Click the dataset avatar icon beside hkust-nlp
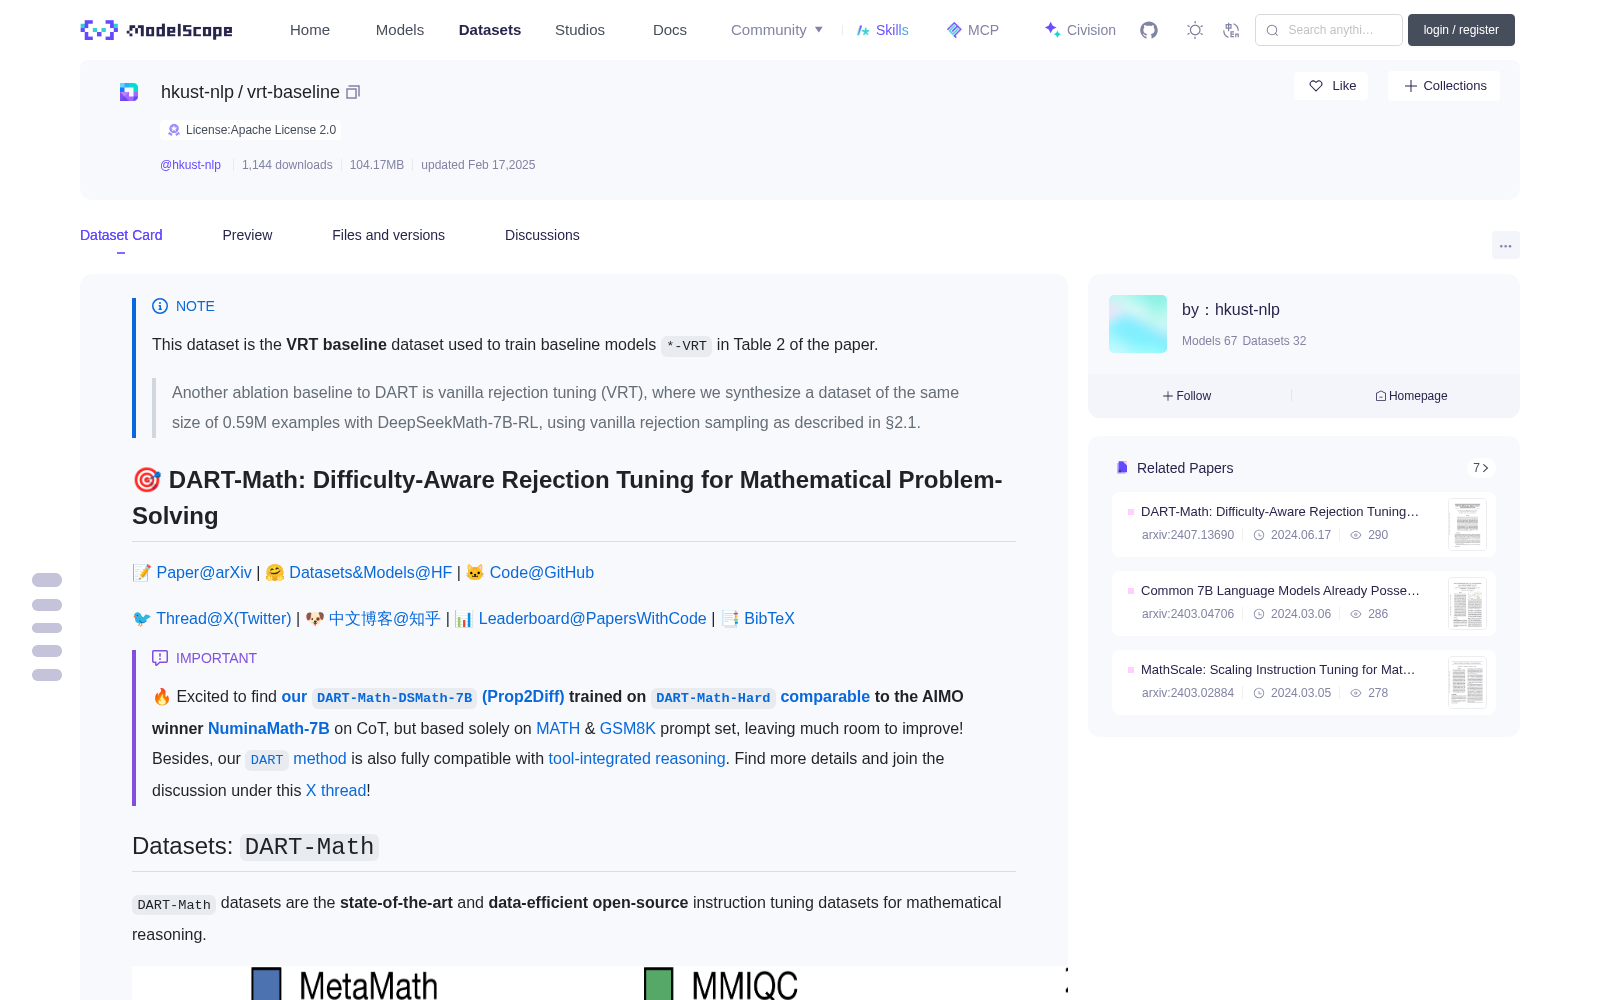Viewport: 1600px width, 1000px height. pyautogui.click(x=129, y=92)
